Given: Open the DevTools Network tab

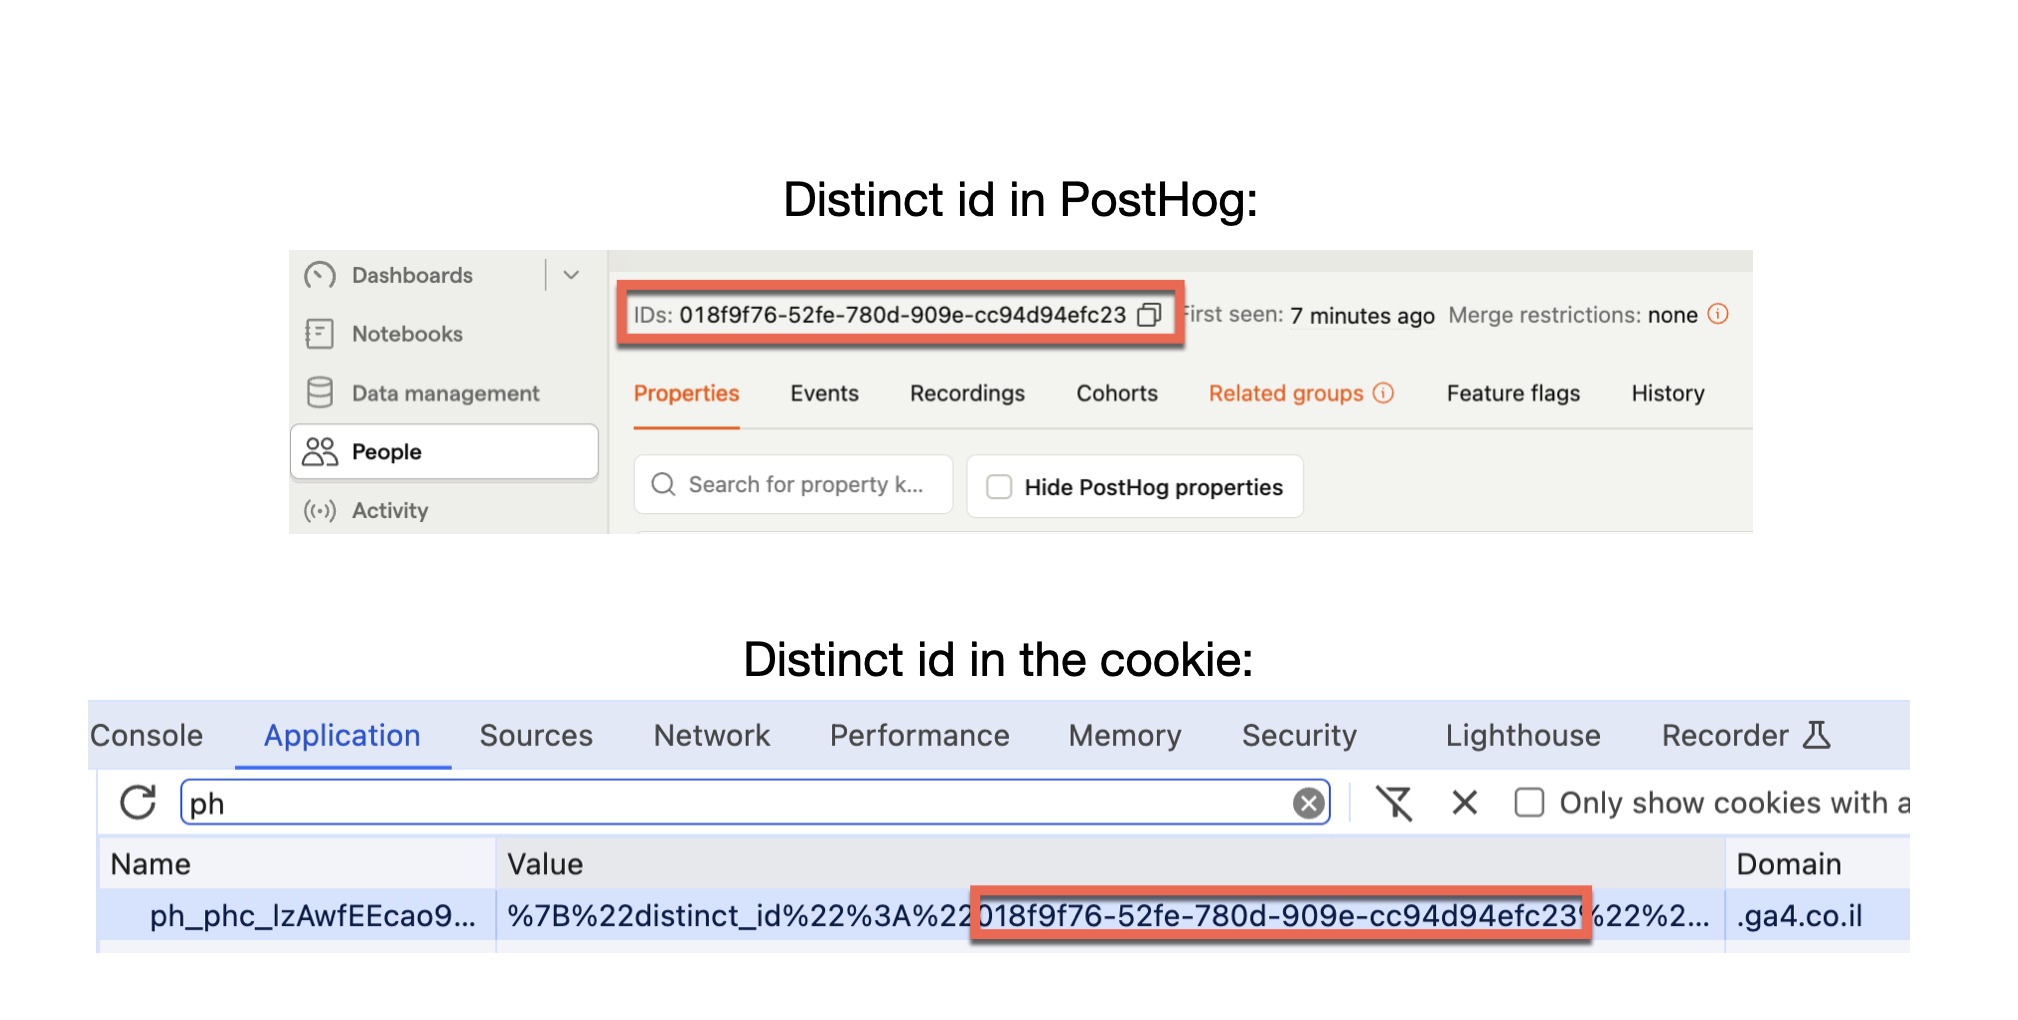Looking at the screenshot, I should (712, 736).
